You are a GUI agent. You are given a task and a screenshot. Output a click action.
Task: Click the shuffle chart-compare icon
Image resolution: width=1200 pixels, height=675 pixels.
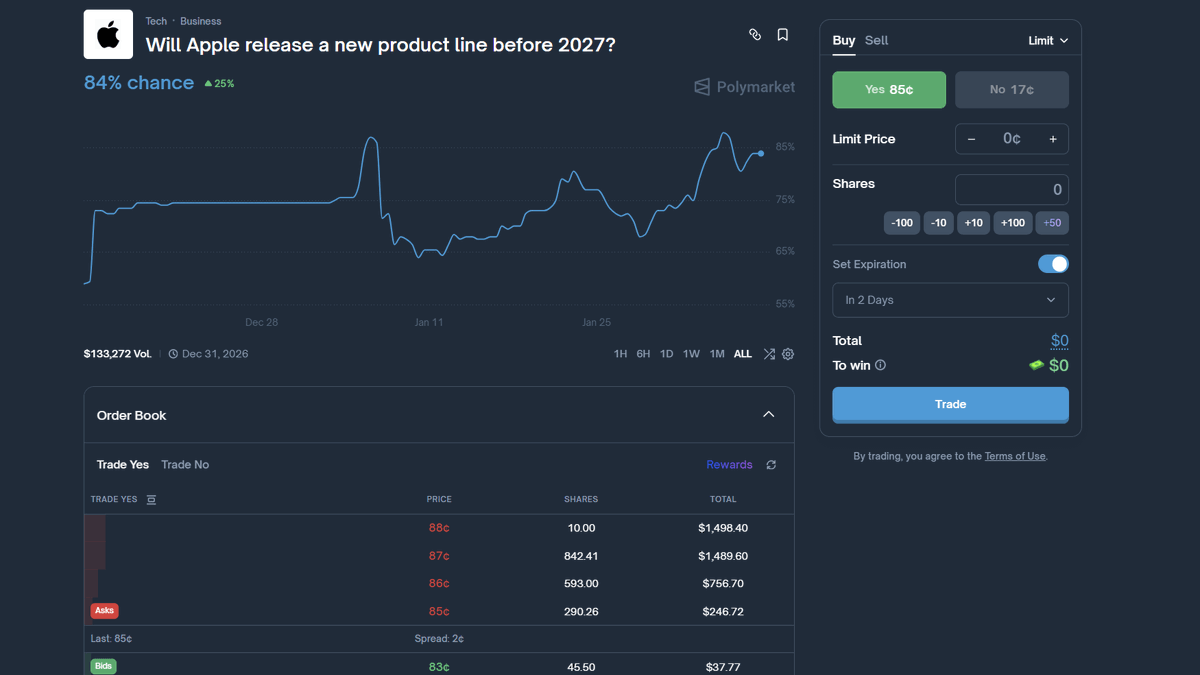[769, 354]
